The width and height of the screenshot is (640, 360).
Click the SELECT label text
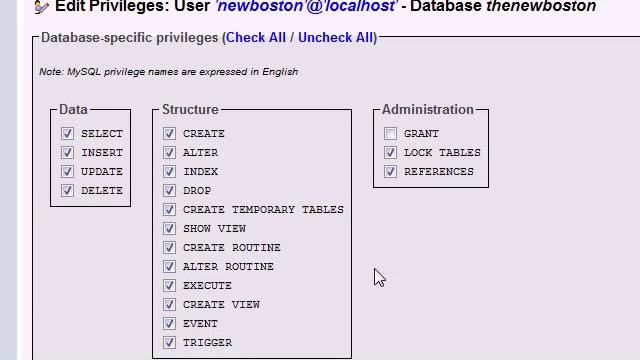click(102, 134)
